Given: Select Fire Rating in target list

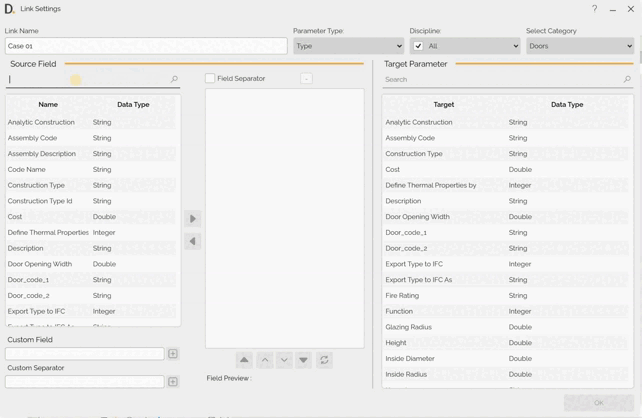Looking at the screenshot, I should [x=402, y=296].
